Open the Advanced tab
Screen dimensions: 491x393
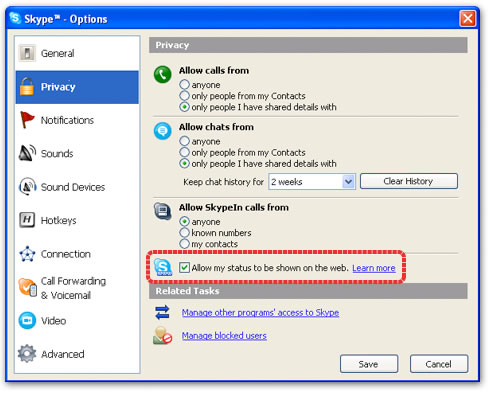[x=77, y=354]
